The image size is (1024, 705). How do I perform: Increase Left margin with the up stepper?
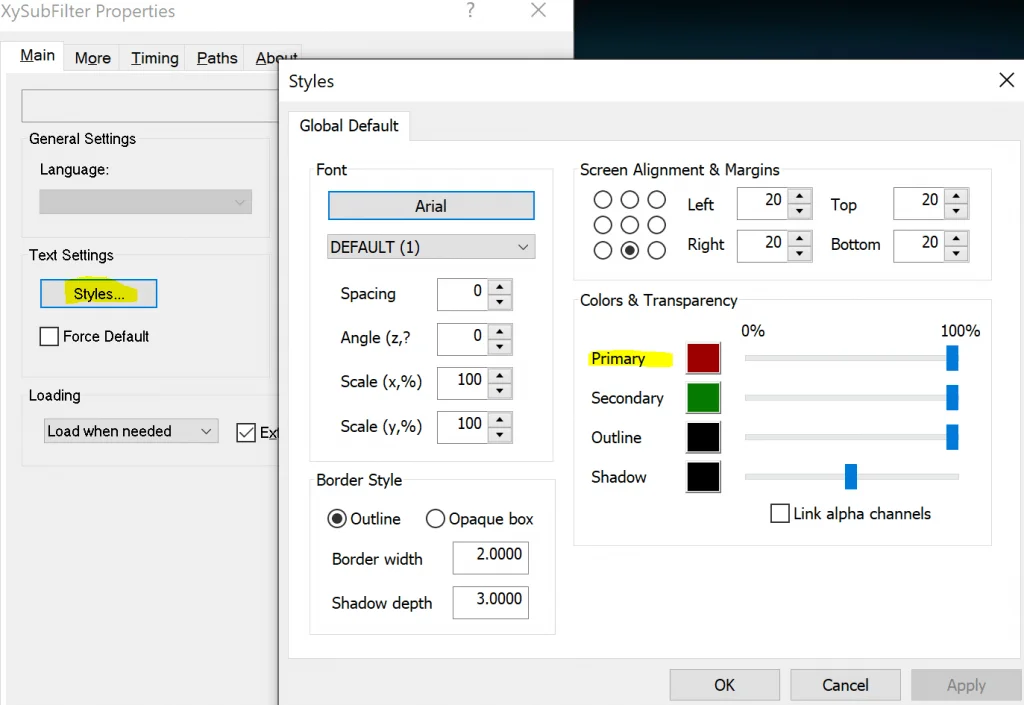797,197
